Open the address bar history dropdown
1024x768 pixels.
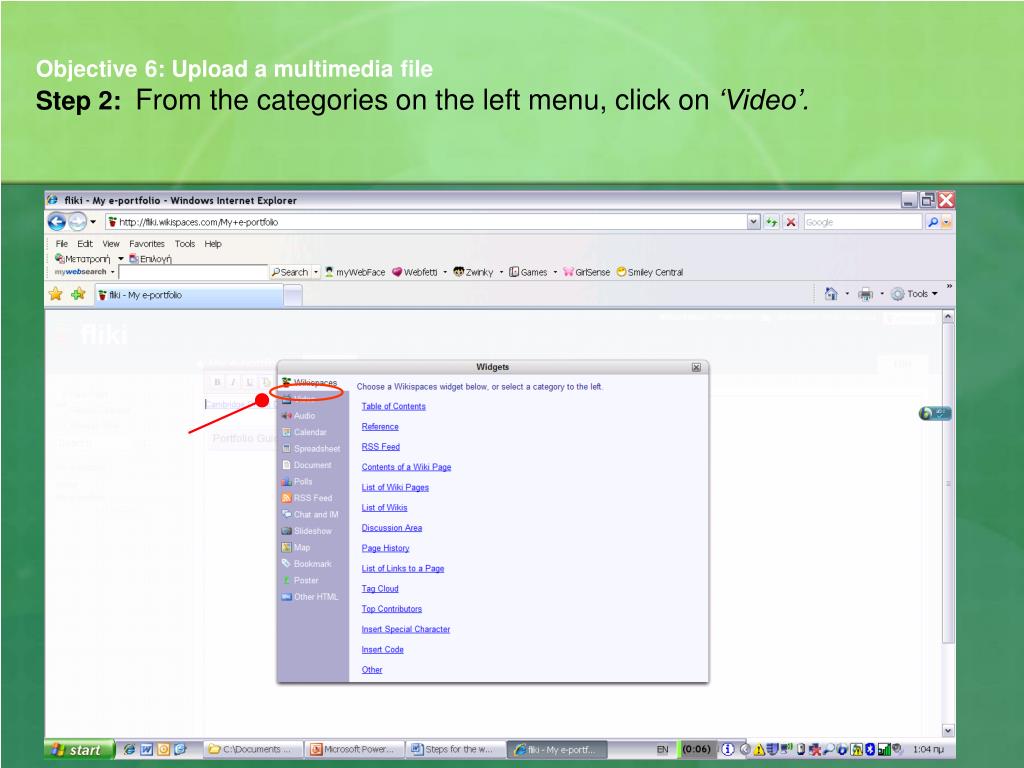coord(754,222)
